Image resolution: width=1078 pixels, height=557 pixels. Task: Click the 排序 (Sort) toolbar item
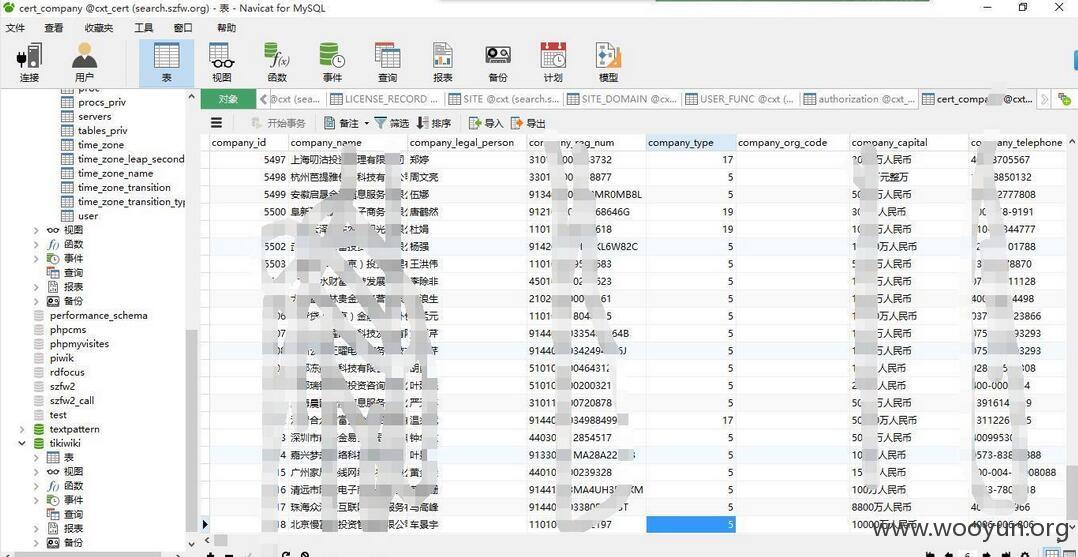[434, 123]
